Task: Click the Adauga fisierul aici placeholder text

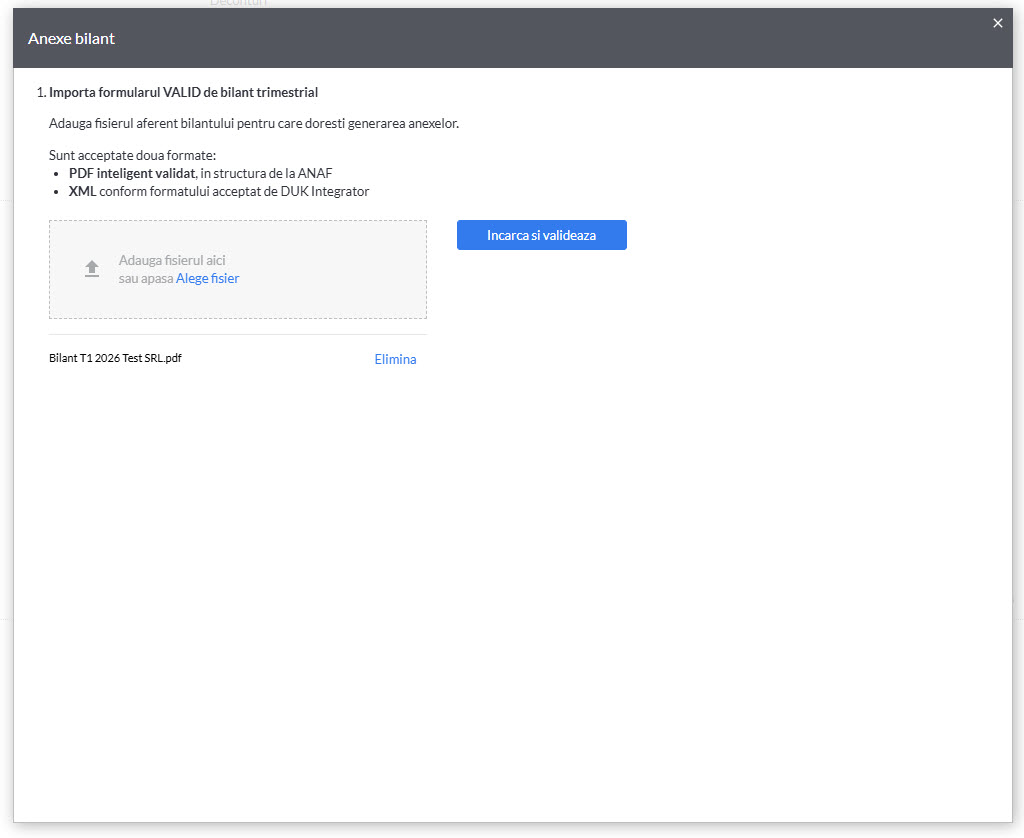Action: tap(172, 260)
